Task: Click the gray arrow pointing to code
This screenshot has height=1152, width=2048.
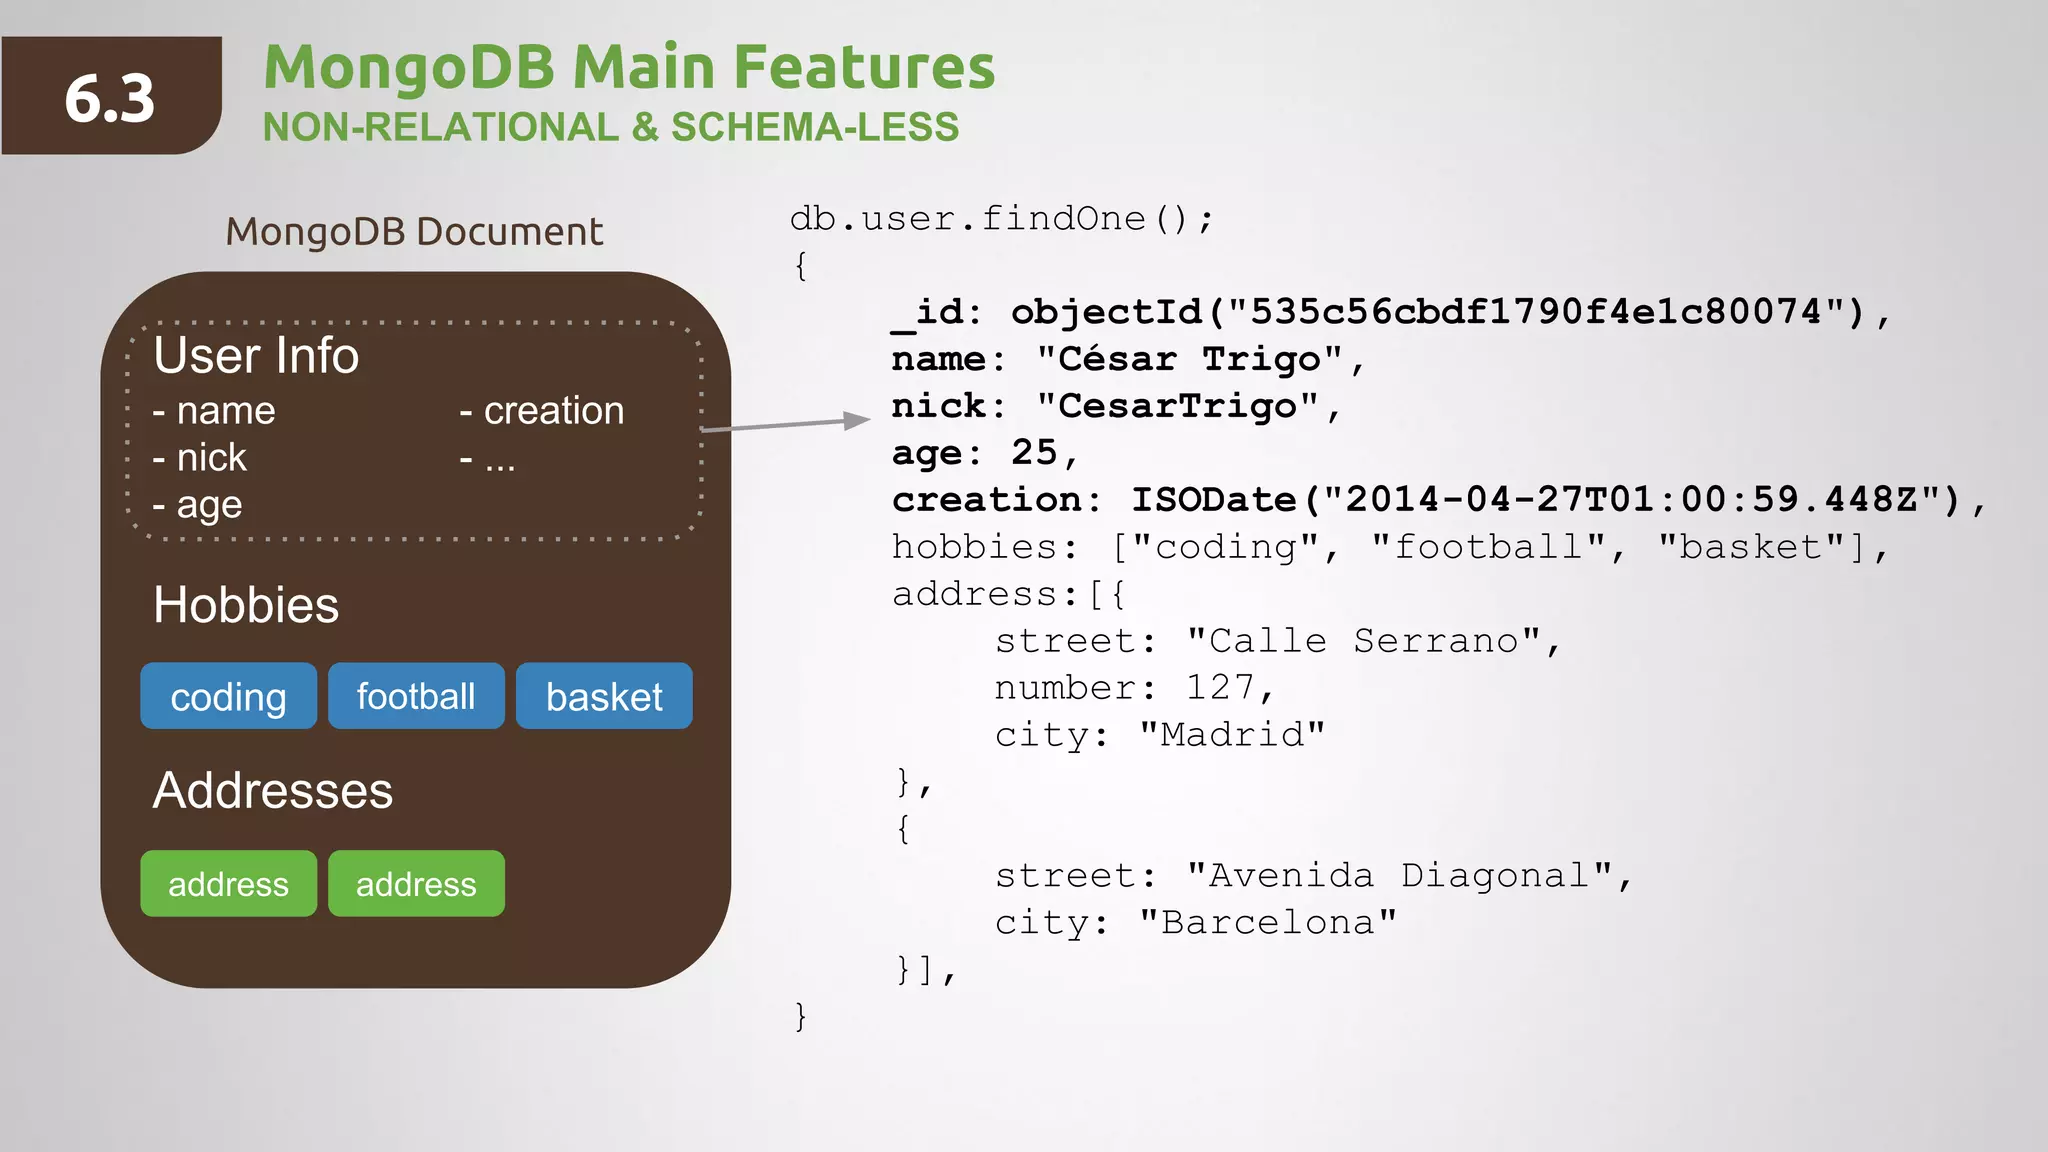Action: 786,424
